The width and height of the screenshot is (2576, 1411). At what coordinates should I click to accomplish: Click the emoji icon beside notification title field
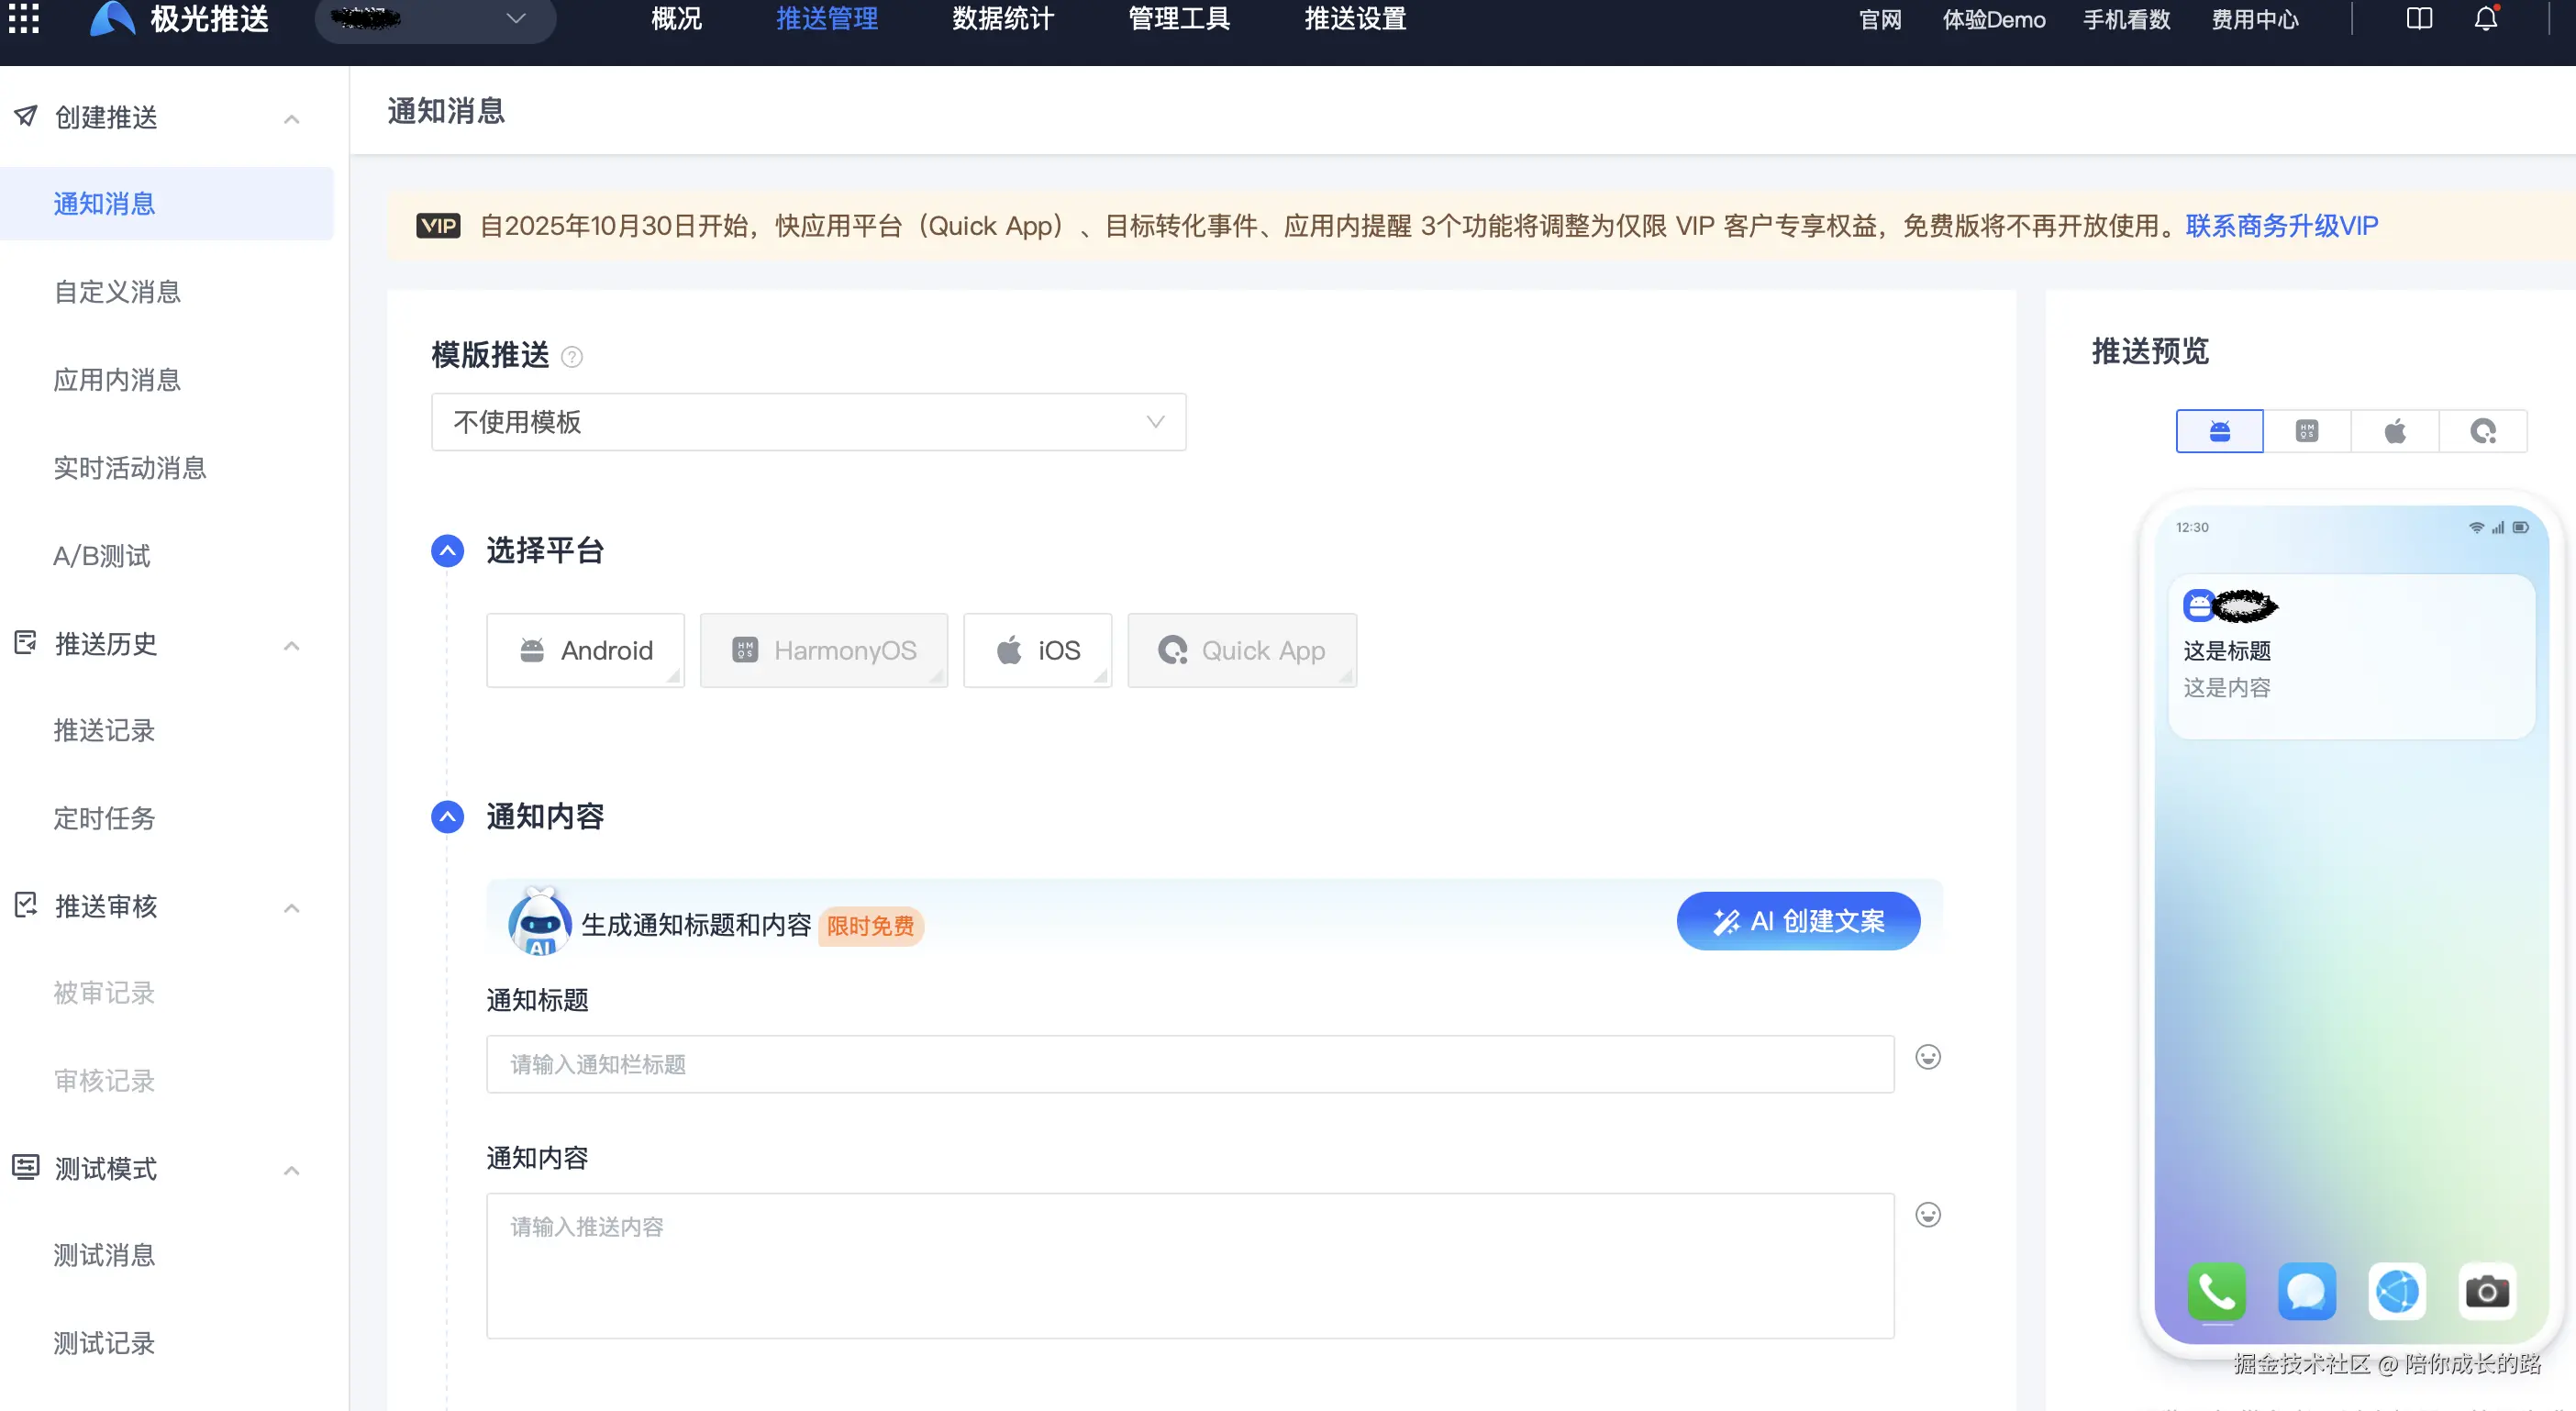click(x=1927, y=1056)
